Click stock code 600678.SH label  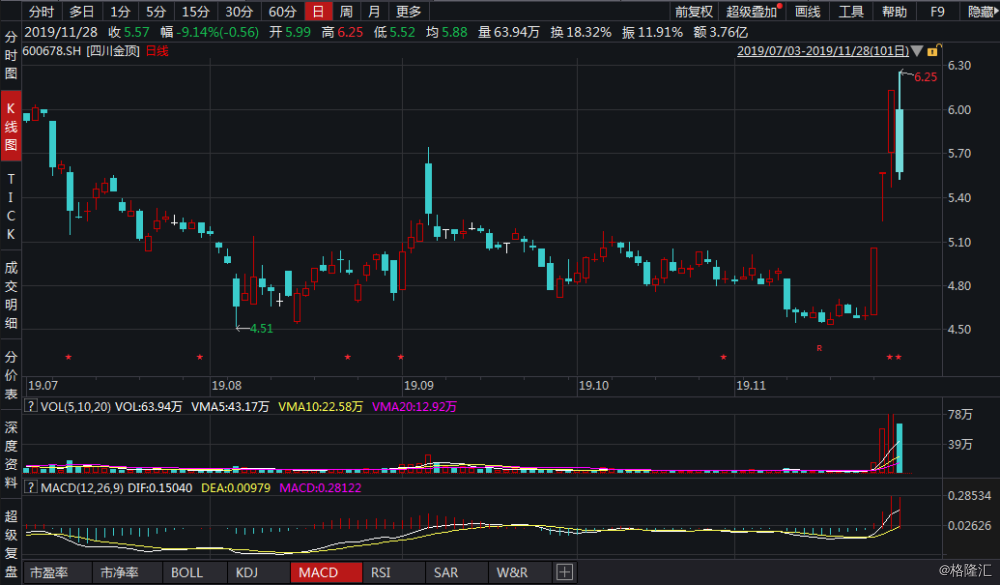tap(52, 51)
